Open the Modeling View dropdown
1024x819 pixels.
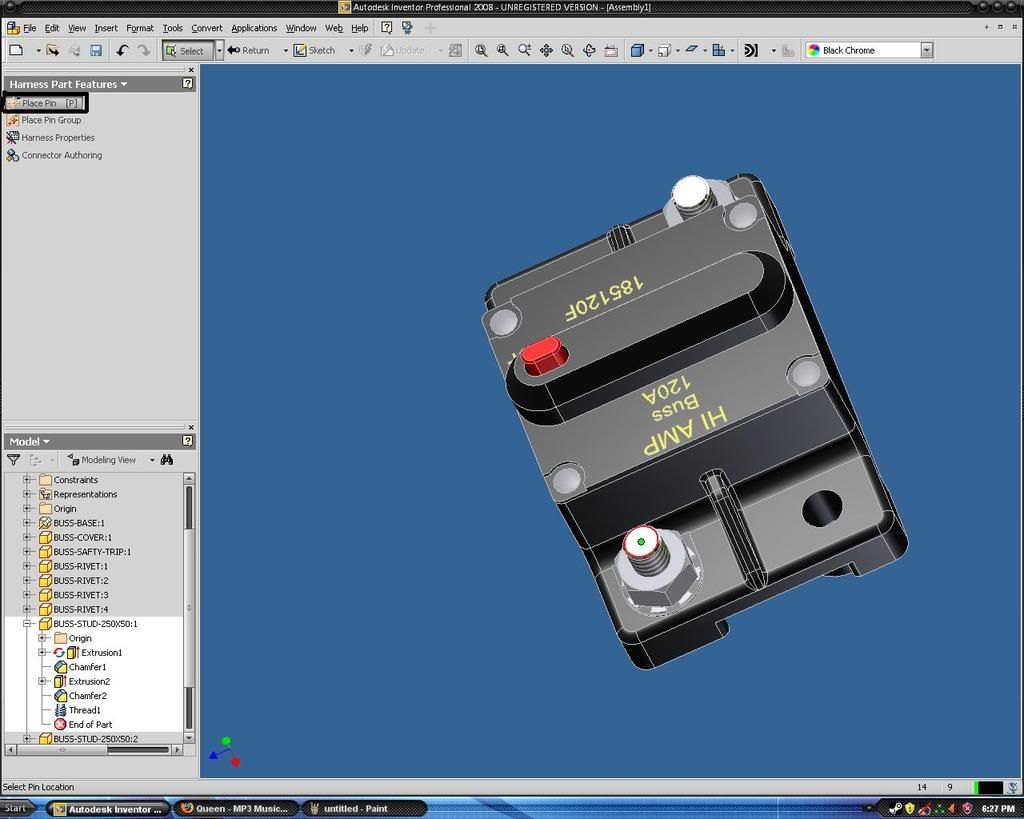coord(152,460)
